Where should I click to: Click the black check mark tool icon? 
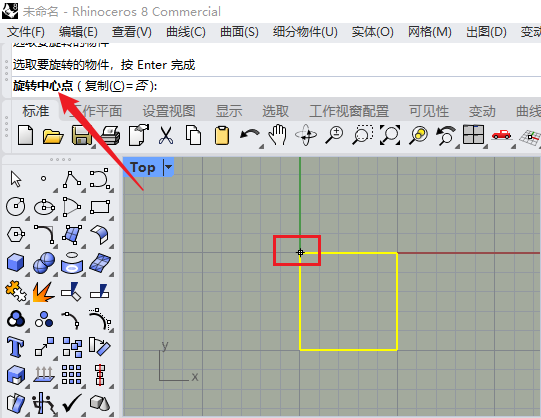[x=72, y=402]
